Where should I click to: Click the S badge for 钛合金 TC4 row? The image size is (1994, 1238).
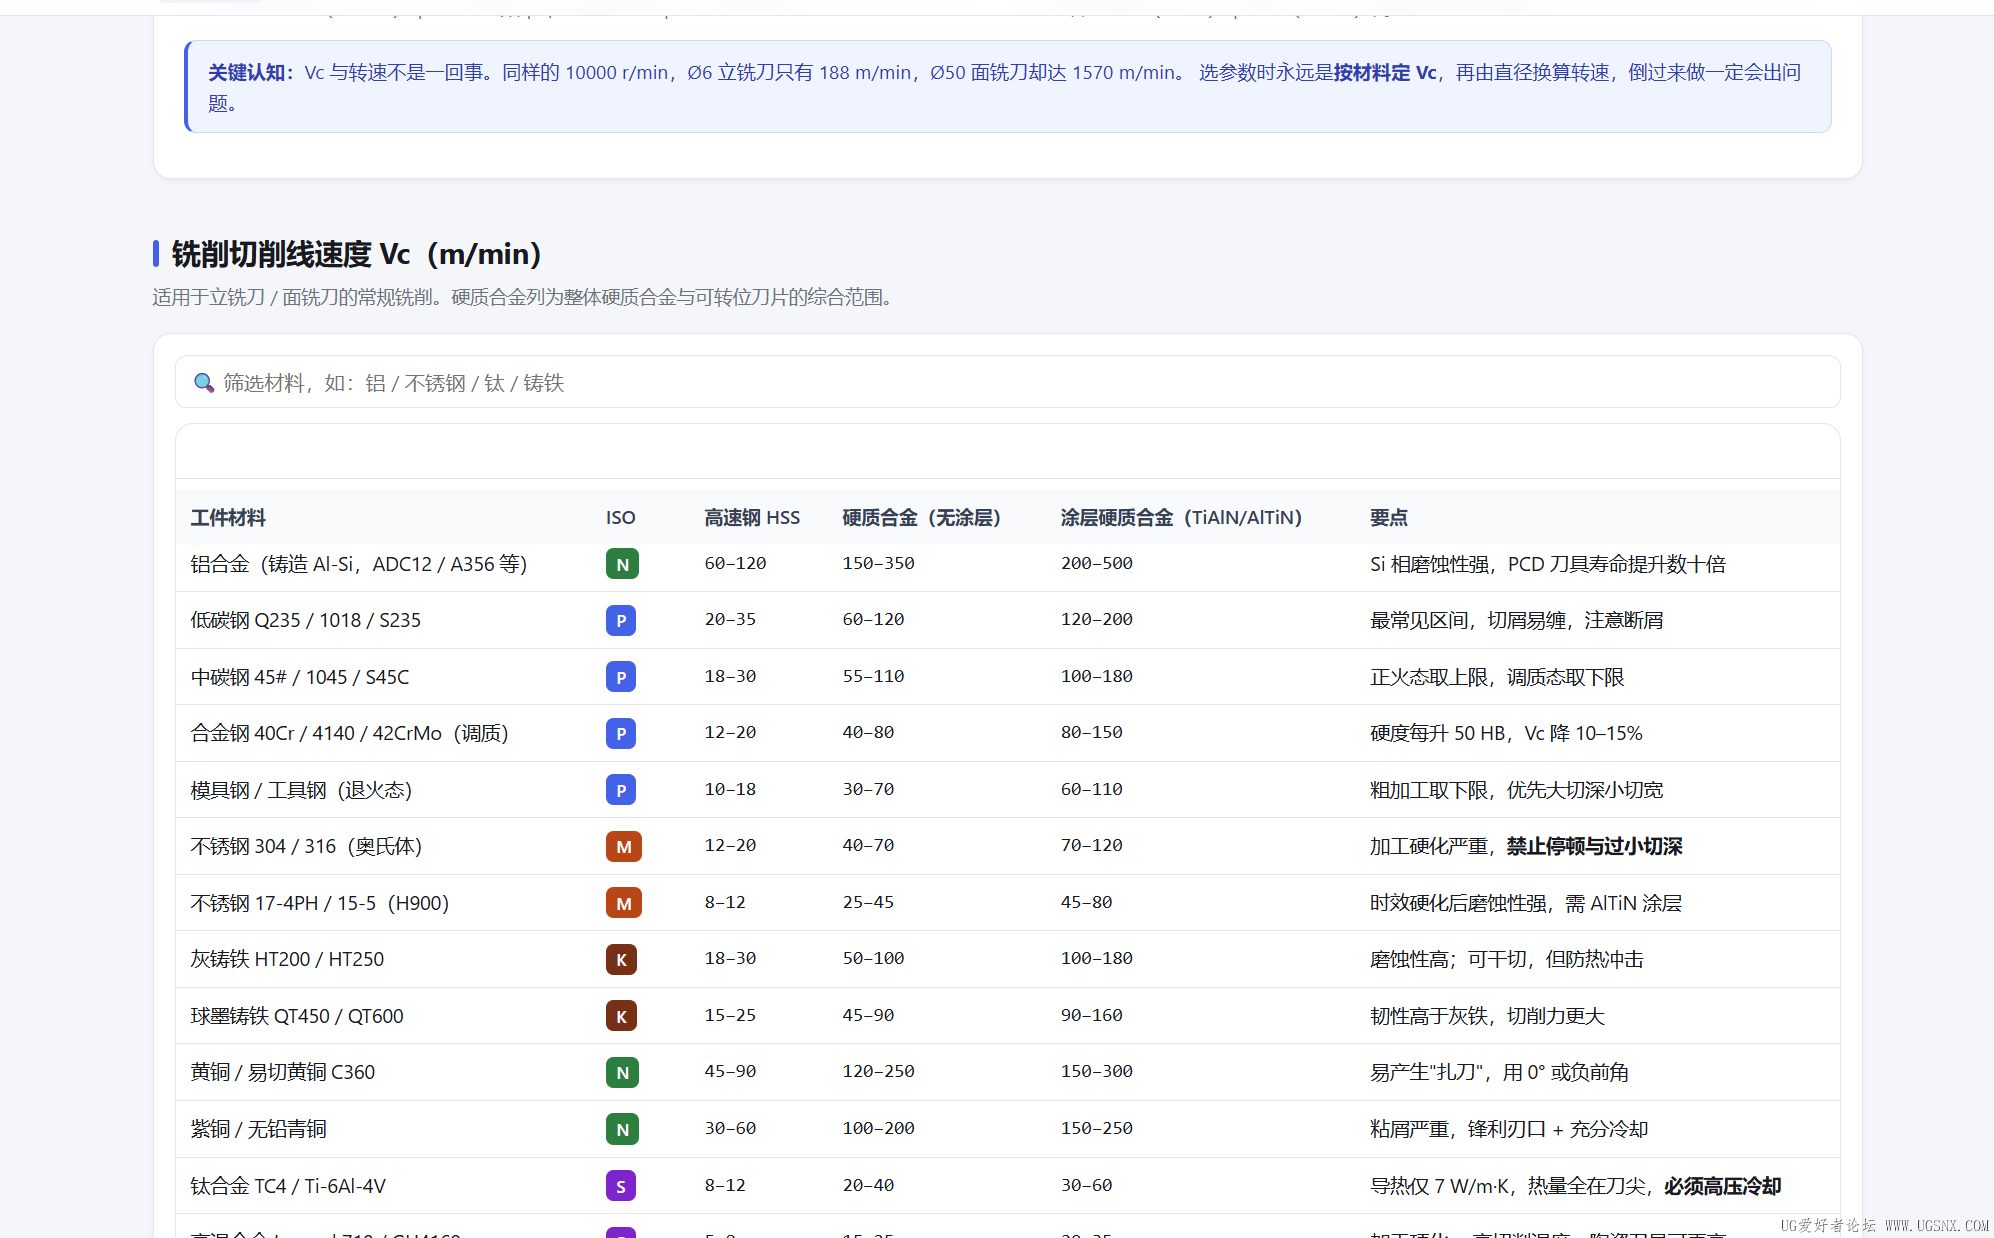pyautogui.click(x=621, y=1186)
